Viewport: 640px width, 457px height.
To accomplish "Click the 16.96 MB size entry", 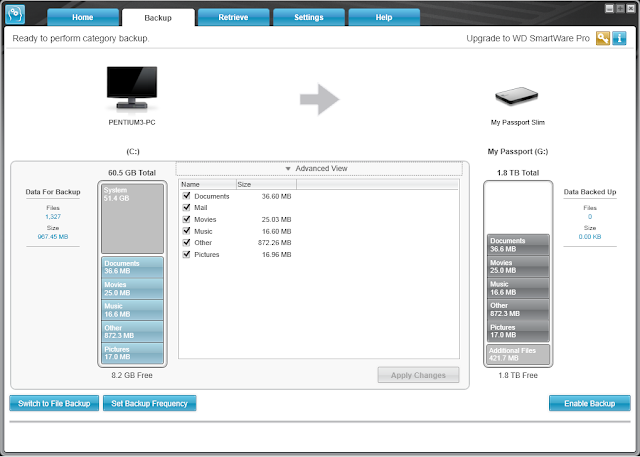I will 277,255.
